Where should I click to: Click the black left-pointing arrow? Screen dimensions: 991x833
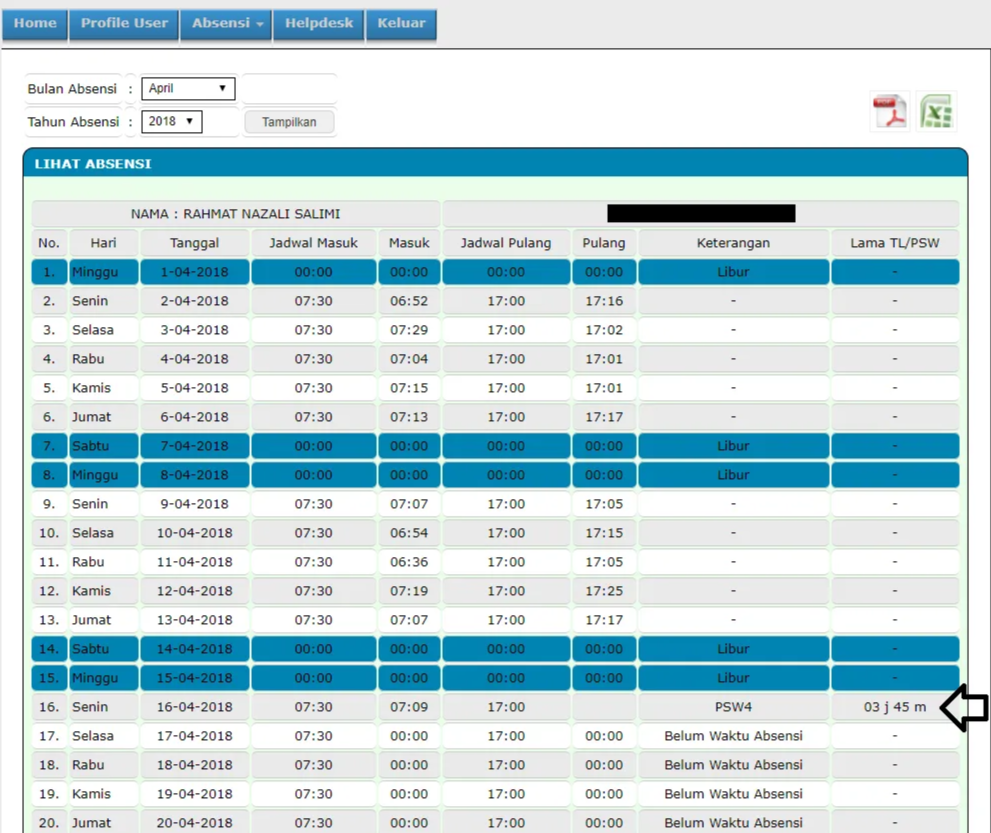tap(964, 707)
